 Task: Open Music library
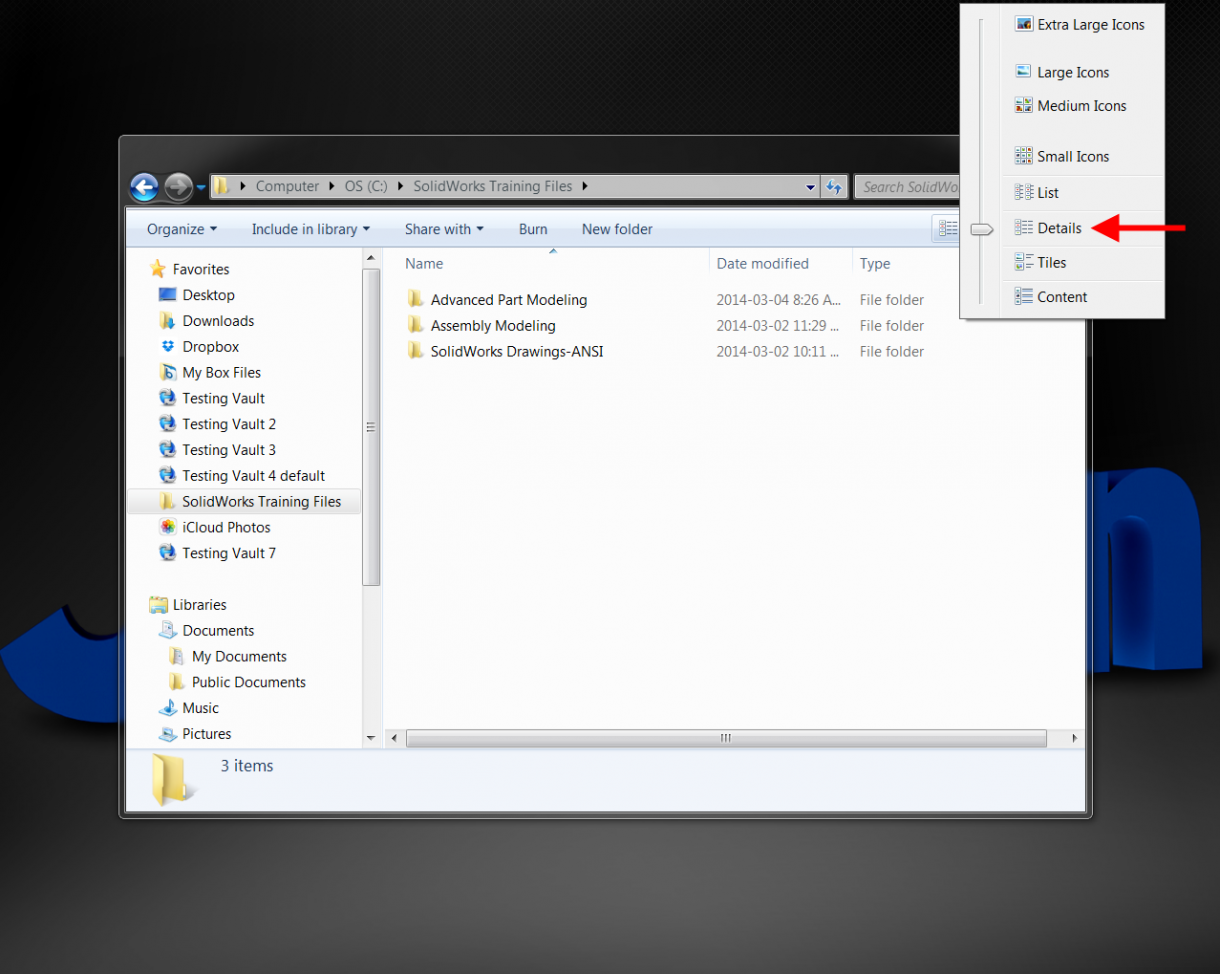[200, 708]
